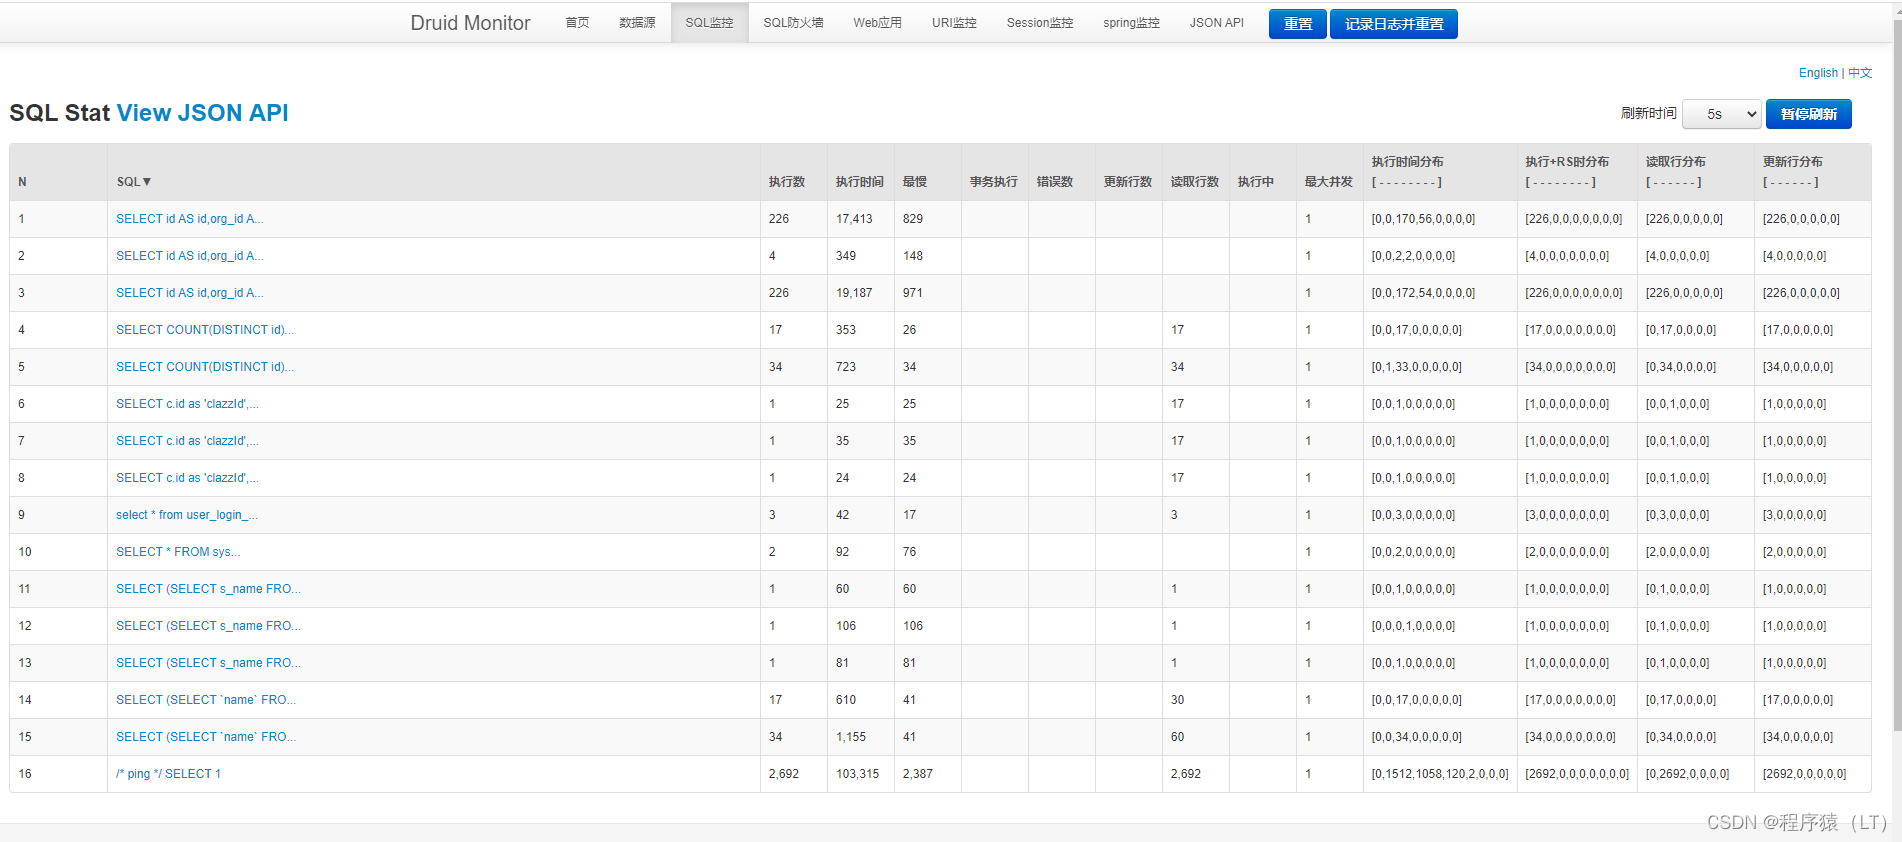Click histogram [0,0,170,56,0,0,0,0]

pyautogui.click(x=1423, y=219)
